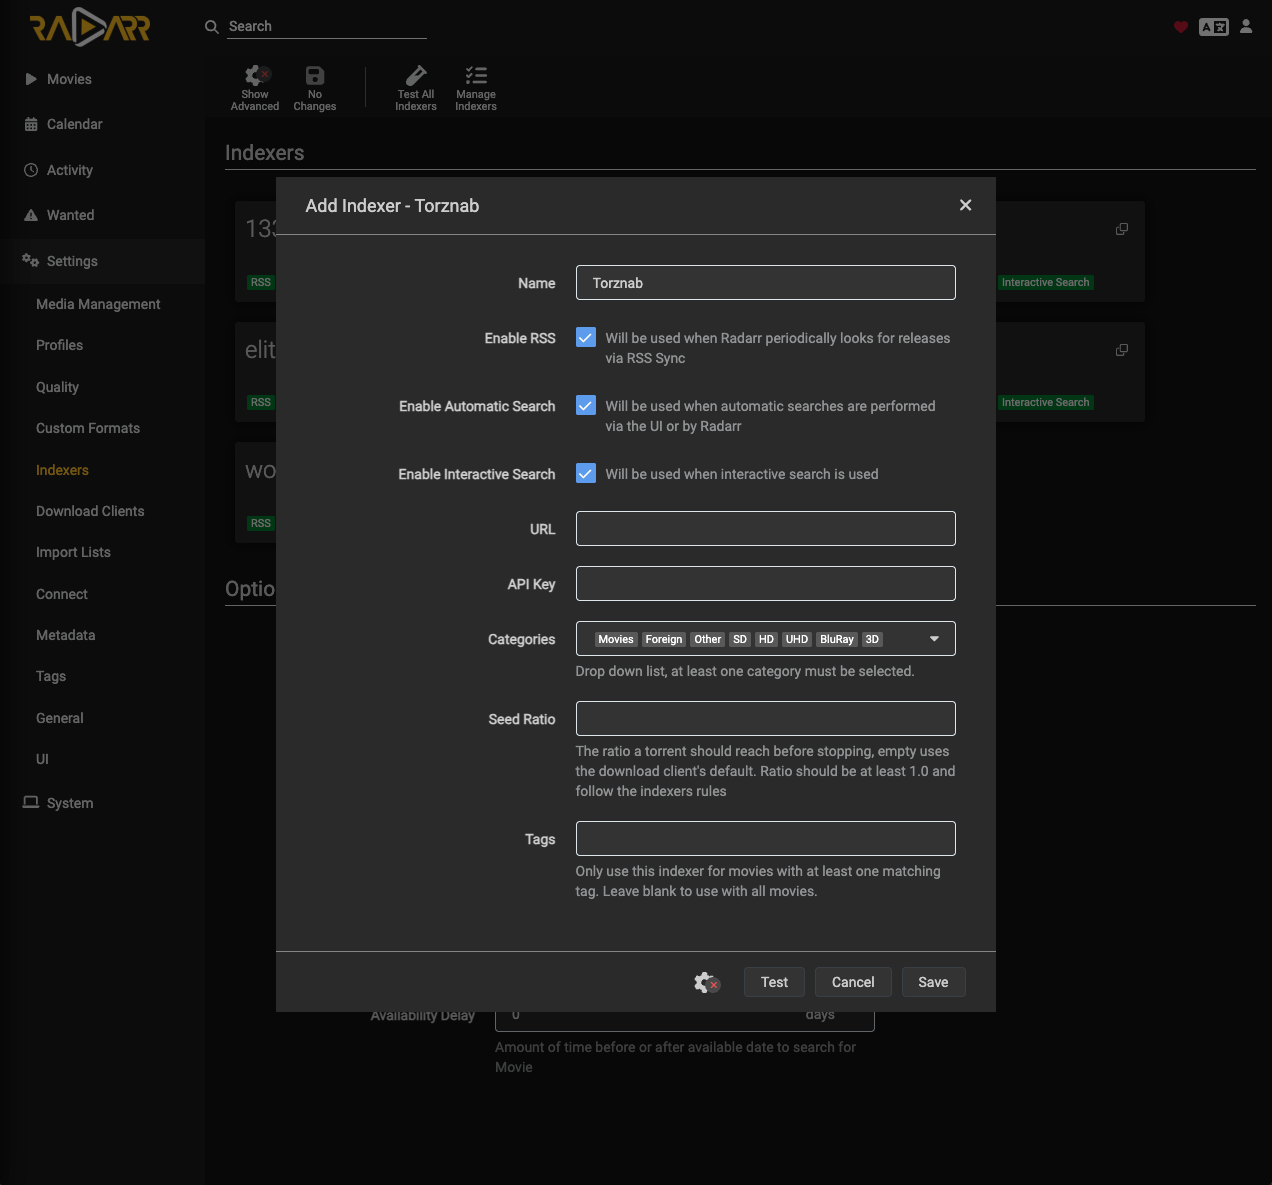Save the new Torznab indexer
Screen dimensions: 1272x1185
pos(933,982)
